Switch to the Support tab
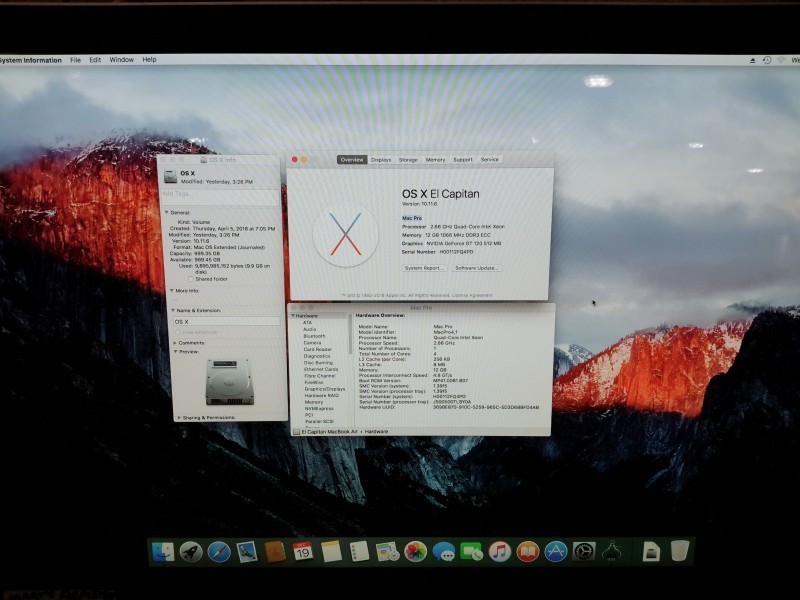The image size is (800, 600). (463, 160)
